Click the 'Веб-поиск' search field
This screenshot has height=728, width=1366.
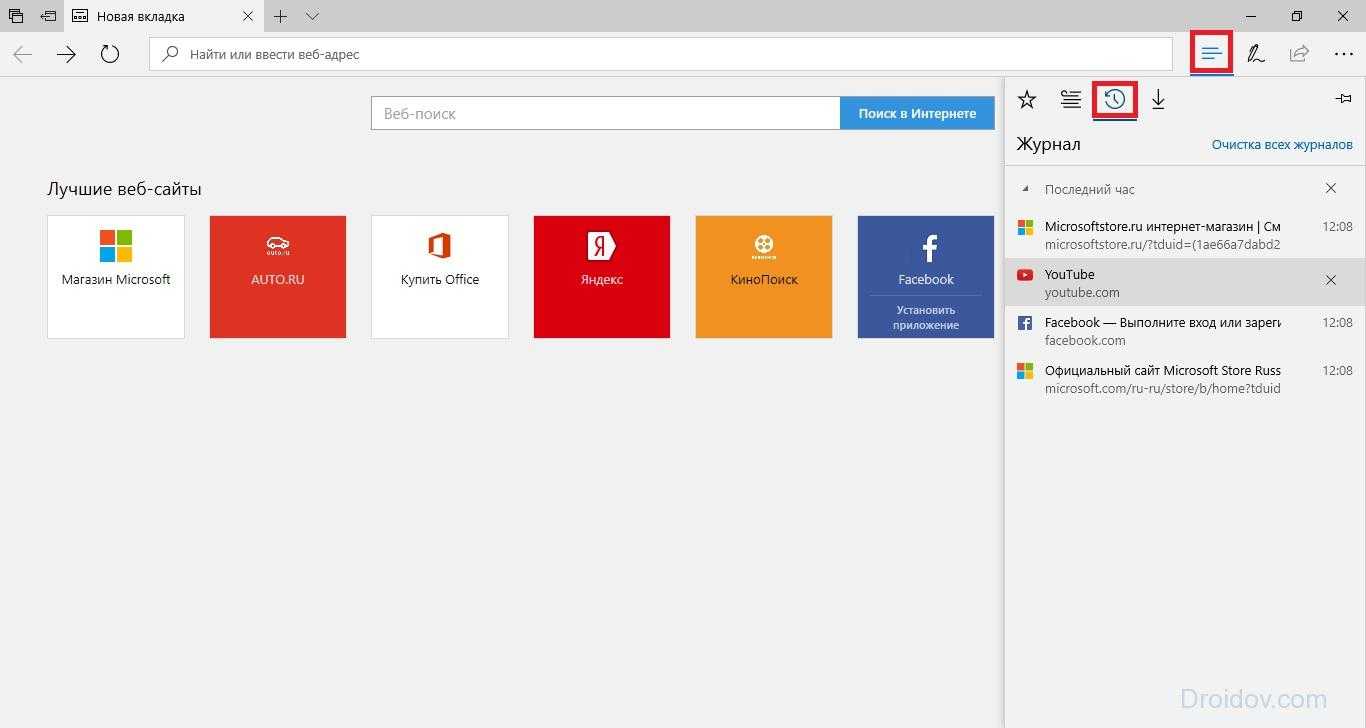click(x=605, y=114)
